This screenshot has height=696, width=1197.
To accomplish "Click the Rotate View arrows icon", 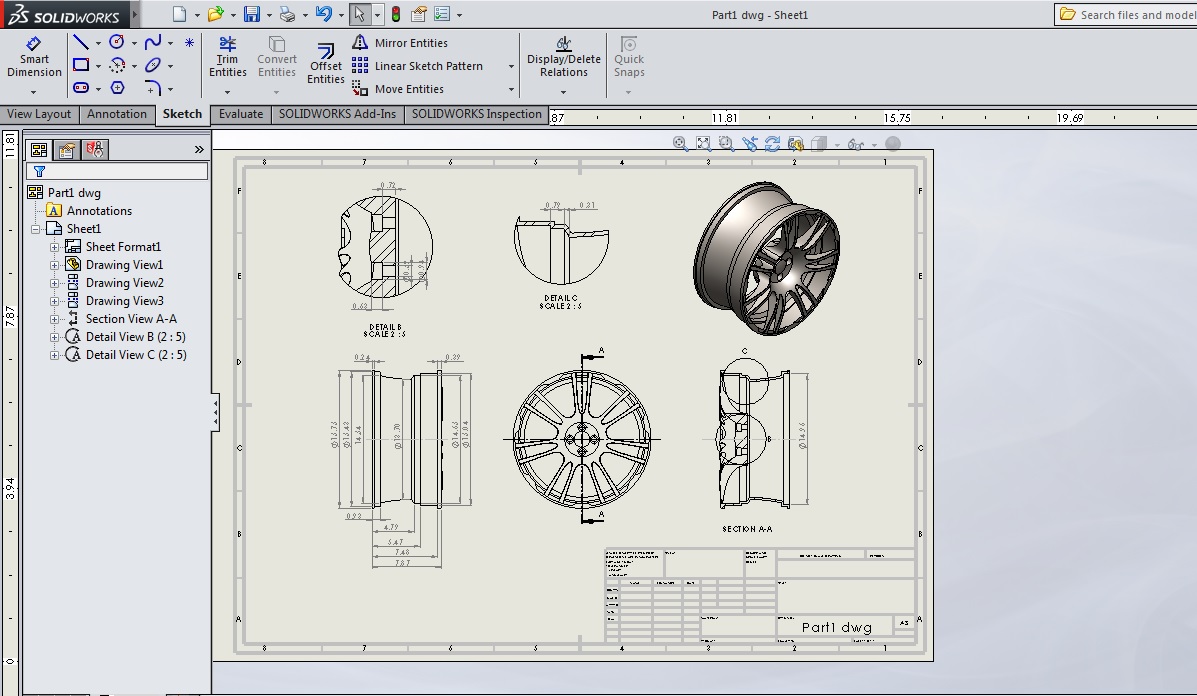I will click(x=773, y=143).
